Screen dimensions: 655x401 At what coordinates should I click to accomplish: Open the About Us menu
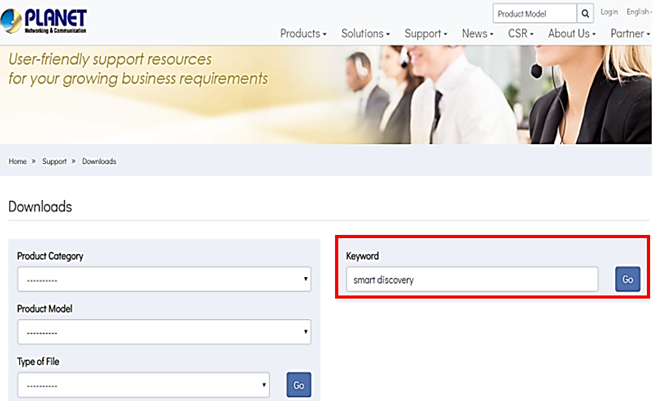pyautogui.click(x=571, y=34)
